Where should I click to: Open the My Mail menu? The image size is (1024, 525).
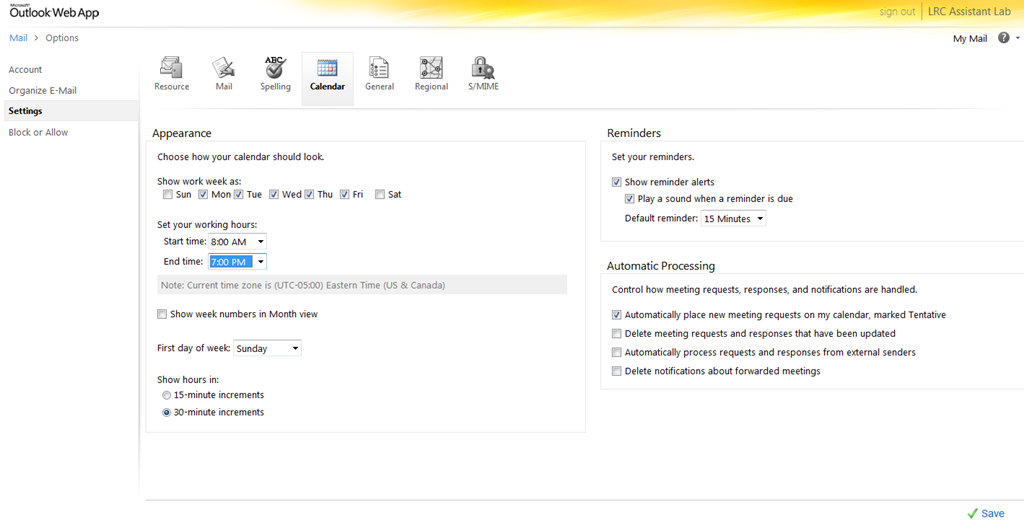pos(970,39)
